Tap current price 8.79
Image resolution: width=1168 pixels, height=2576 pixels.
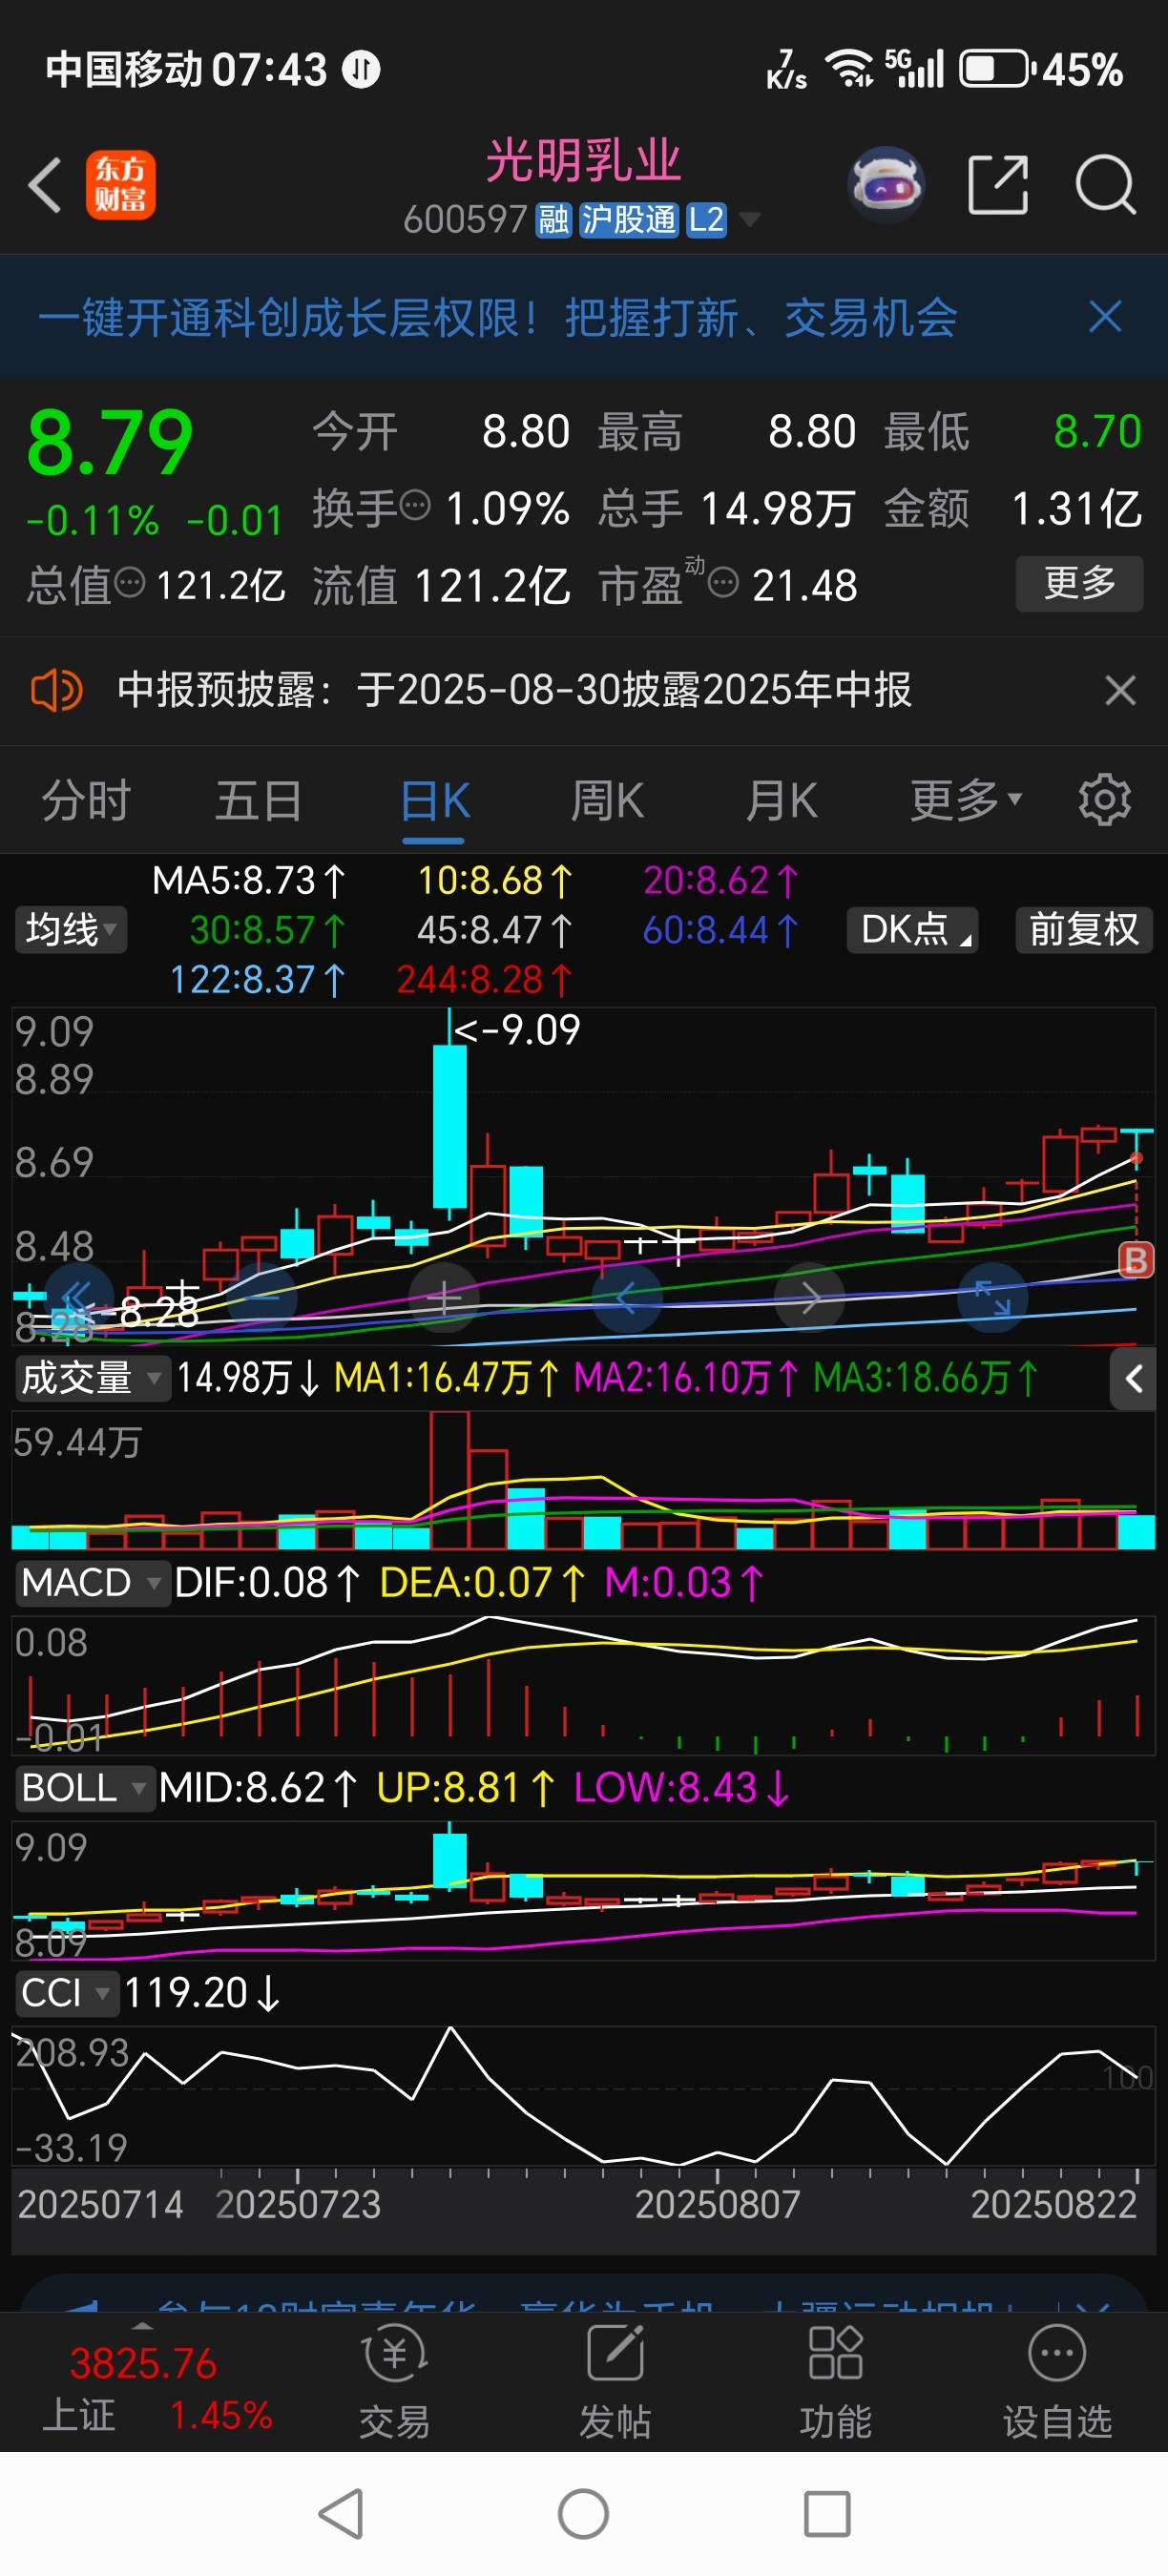[x=110, y=443]
